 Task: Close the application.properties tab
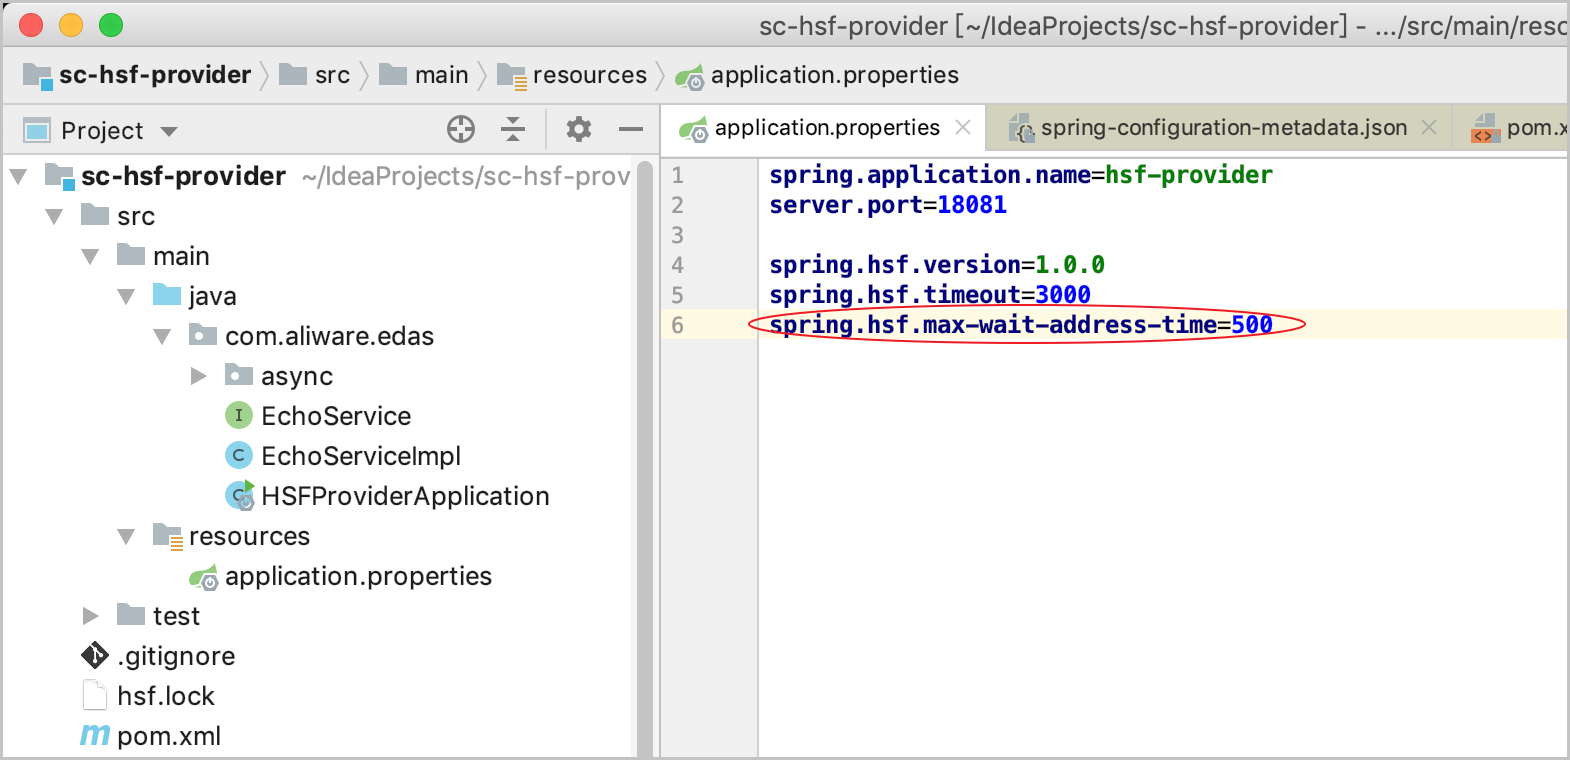tap(963, 127)
